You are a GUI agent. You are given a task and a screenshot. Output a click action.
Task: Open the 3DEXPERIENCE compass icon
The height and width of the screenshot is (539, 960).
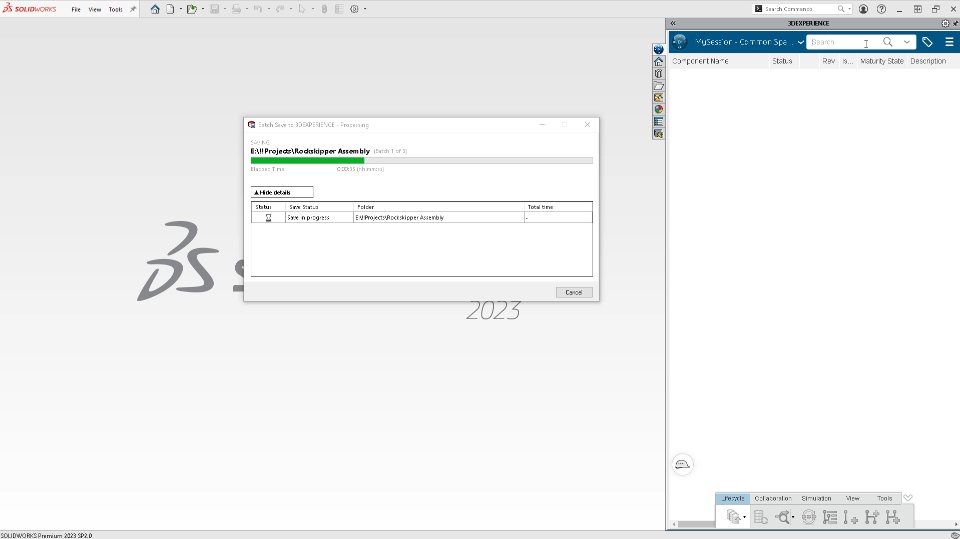[680, 42]
